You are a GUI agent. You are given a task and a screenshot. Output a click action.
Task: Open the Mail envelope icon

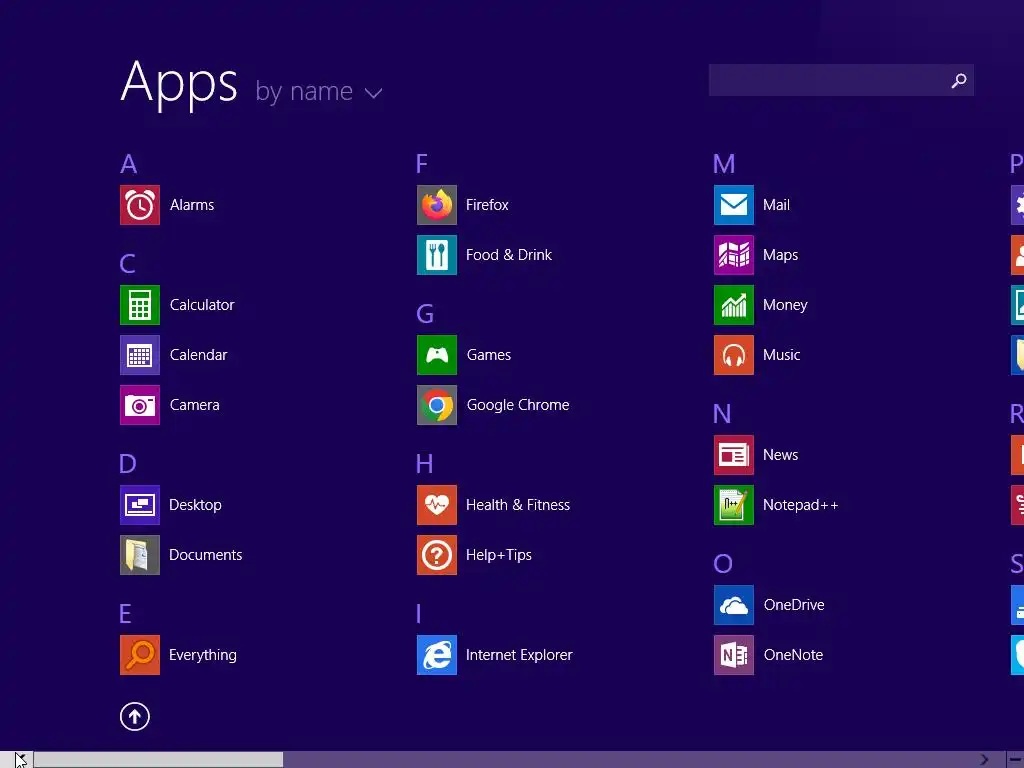point(734,205)
